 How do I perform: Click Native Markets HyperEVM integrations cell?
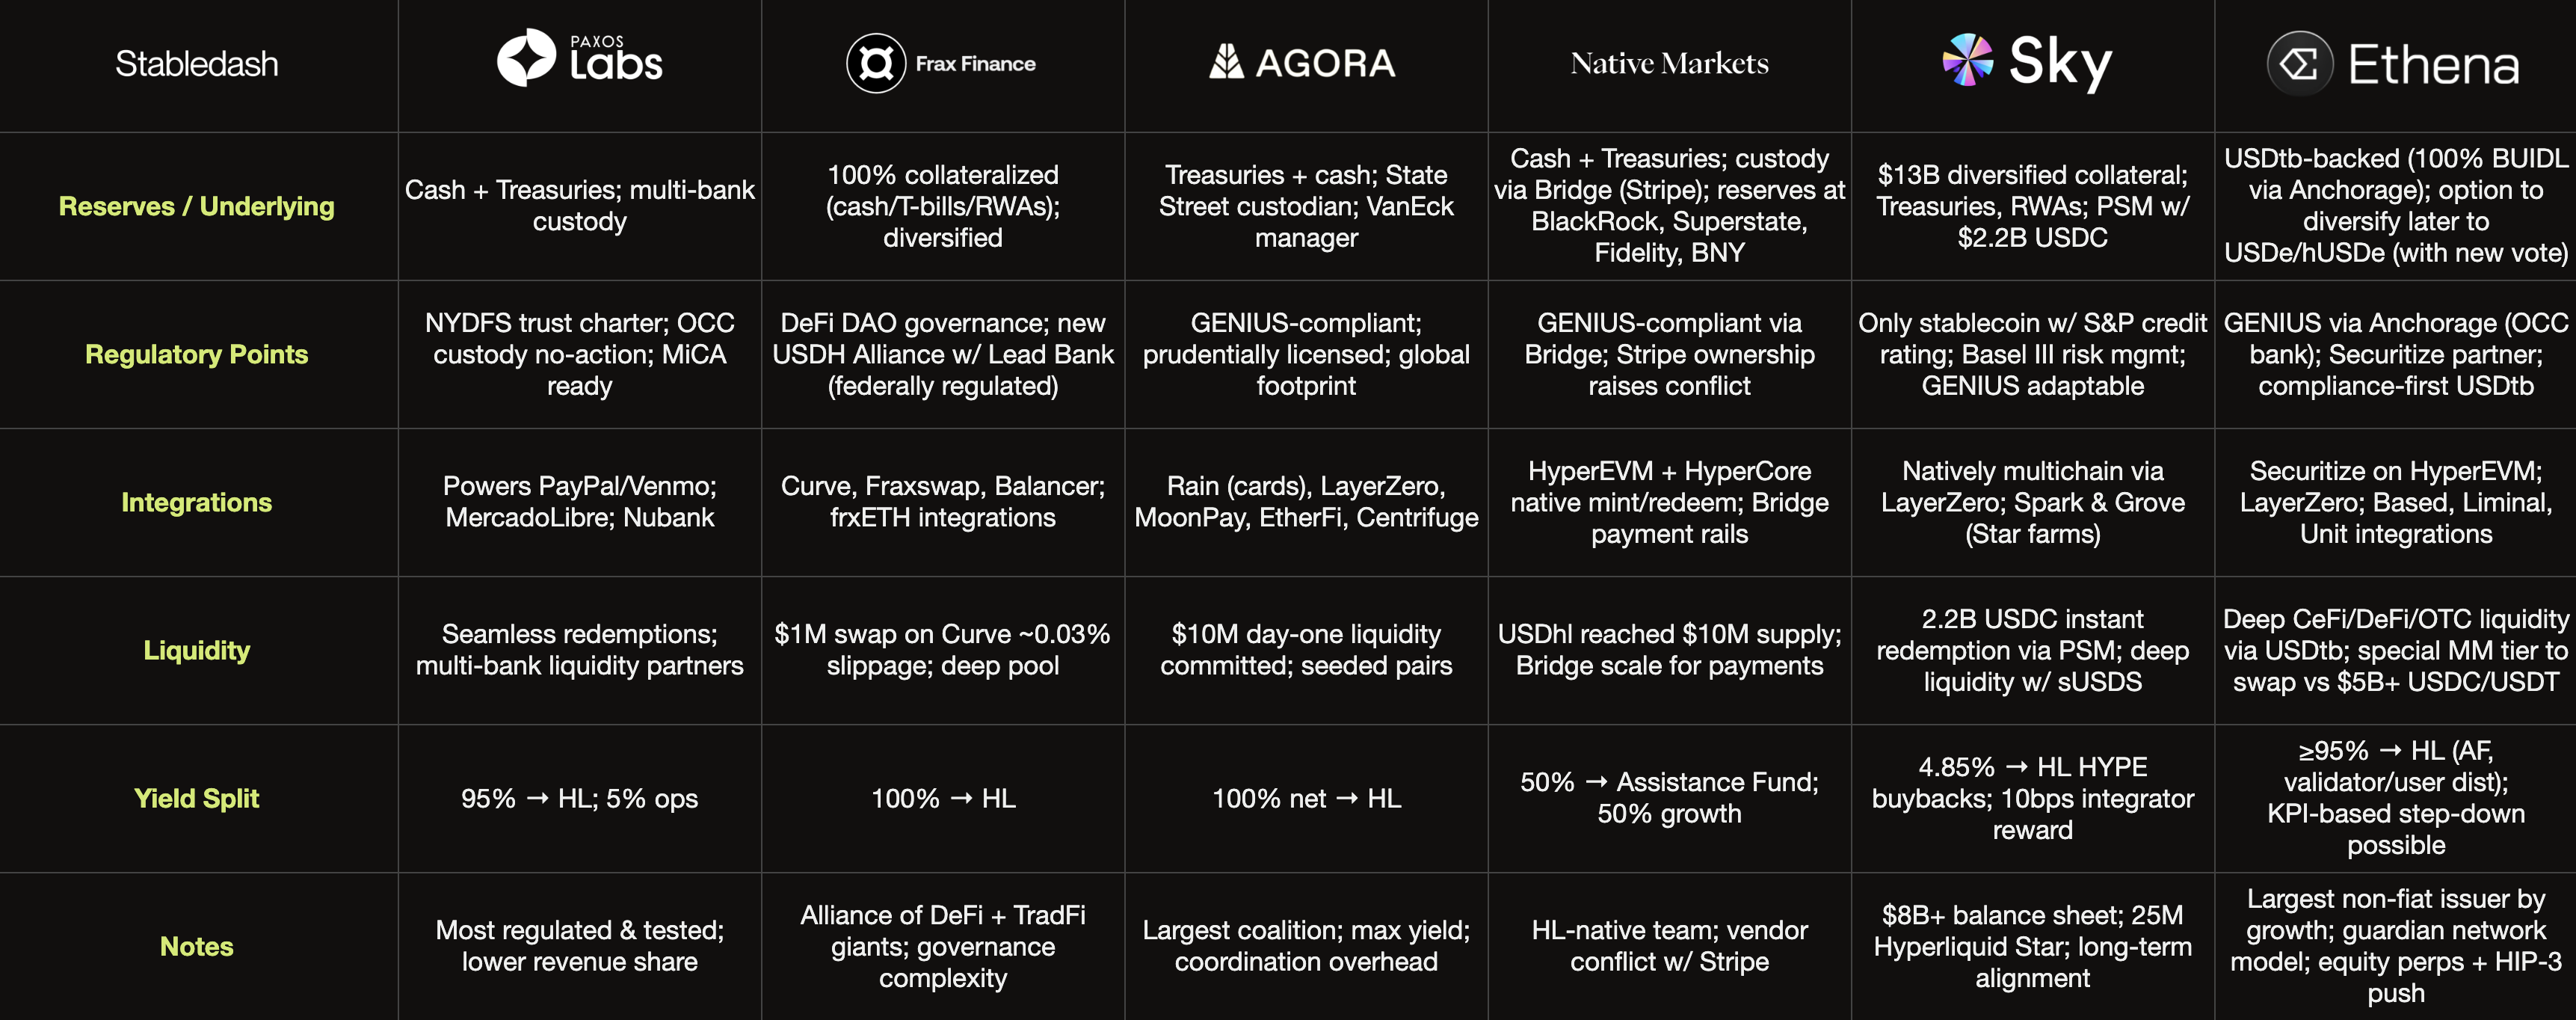pyautogui.click(x=1669, y=502)
